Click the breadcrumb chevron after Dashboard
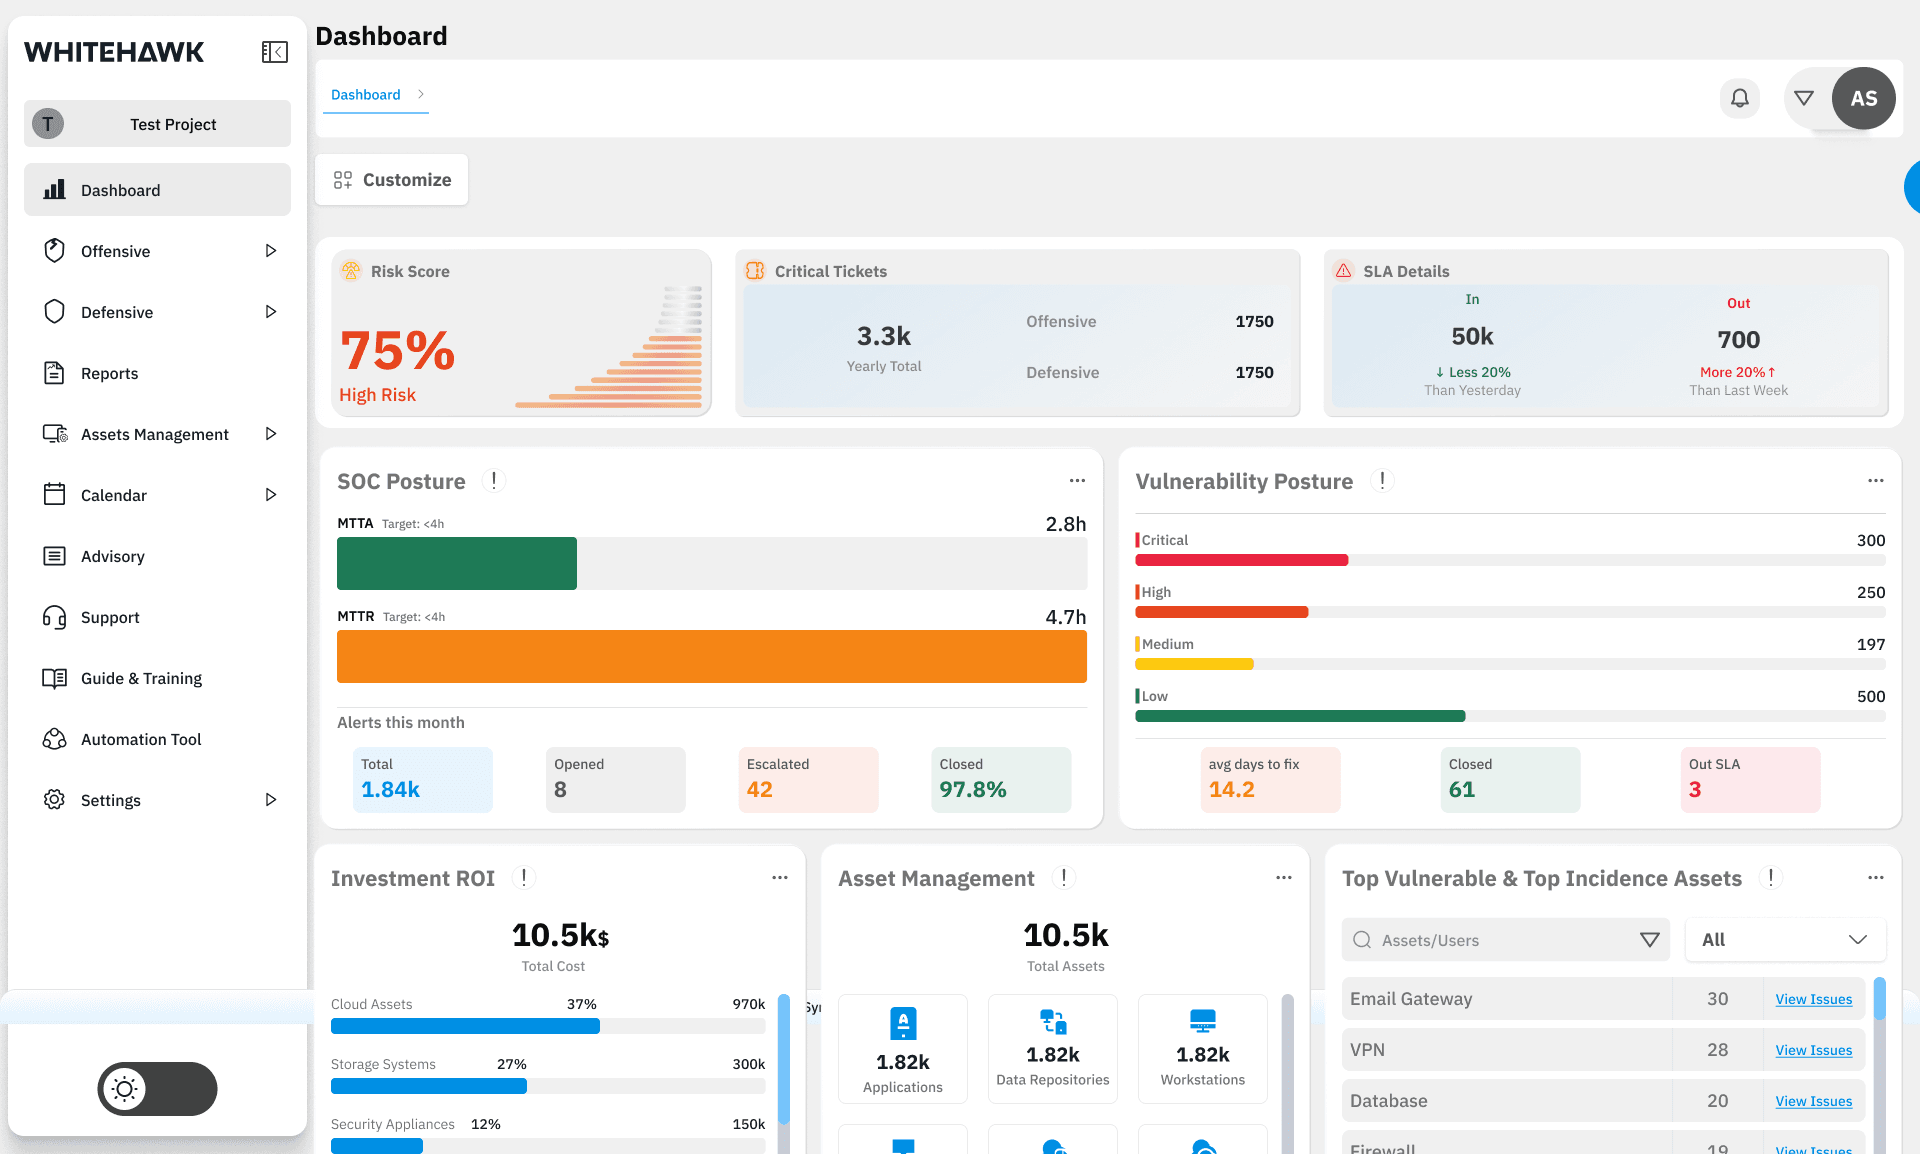 point(421,94)
